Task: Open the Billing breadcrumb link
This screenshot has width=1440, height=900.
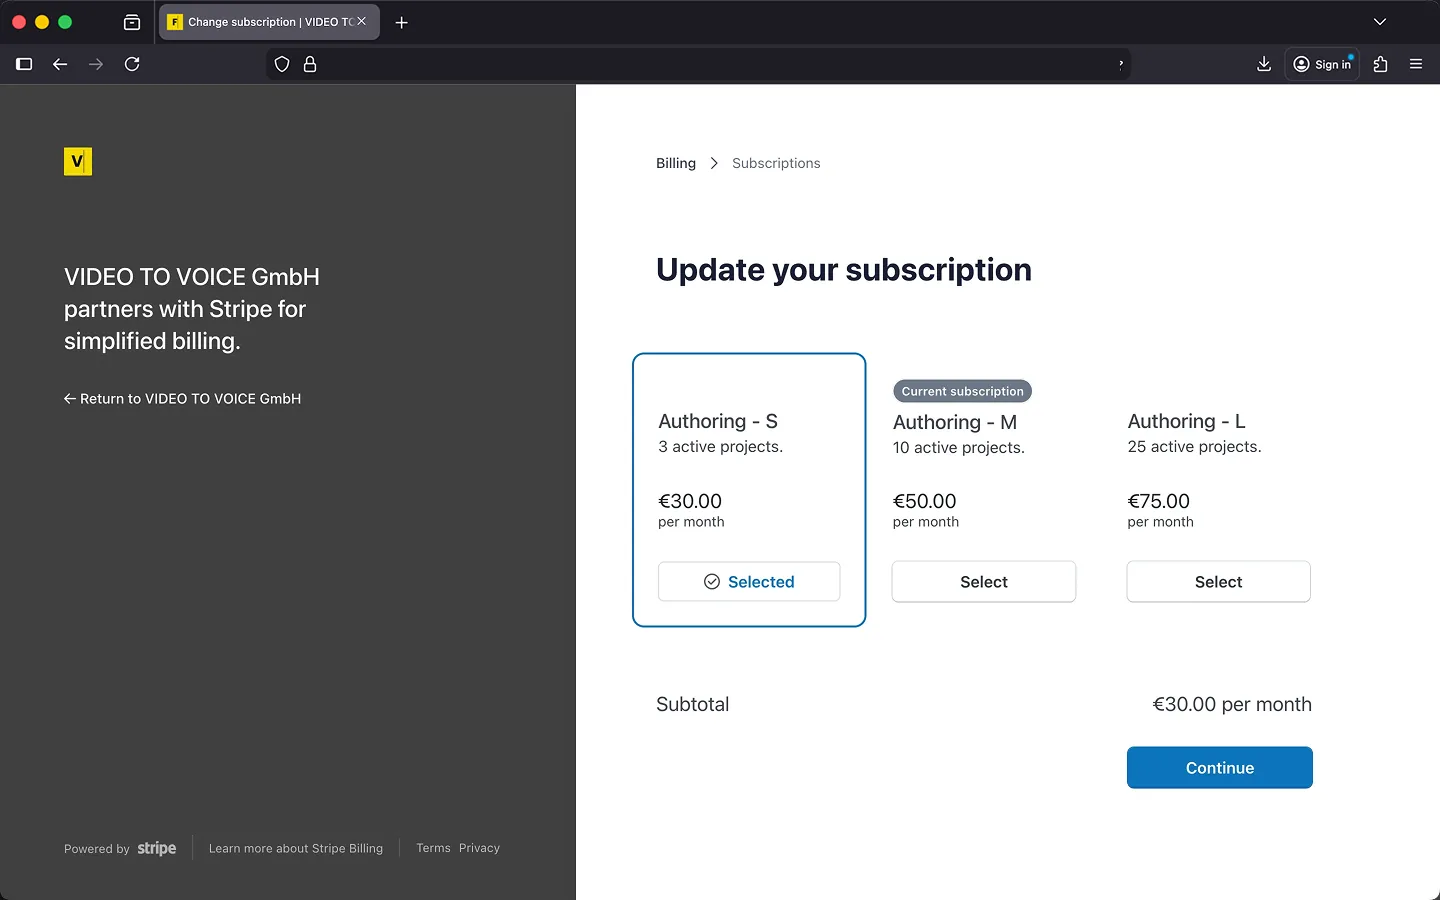Action: pos(676,163)
